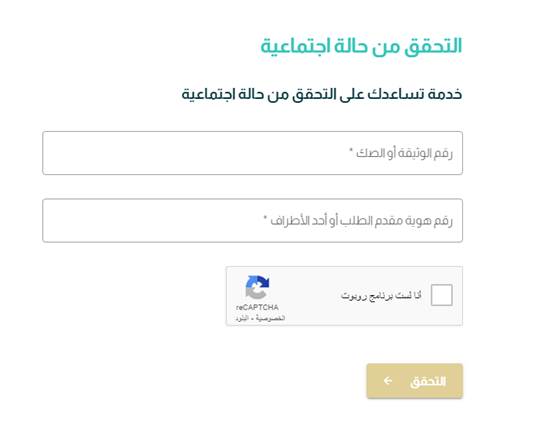Screen dimensions: 554x434
Task: Click the رقم الوثيقة أو الصك placeholder text
Action: pyautogui.click(x=404, y=153)
